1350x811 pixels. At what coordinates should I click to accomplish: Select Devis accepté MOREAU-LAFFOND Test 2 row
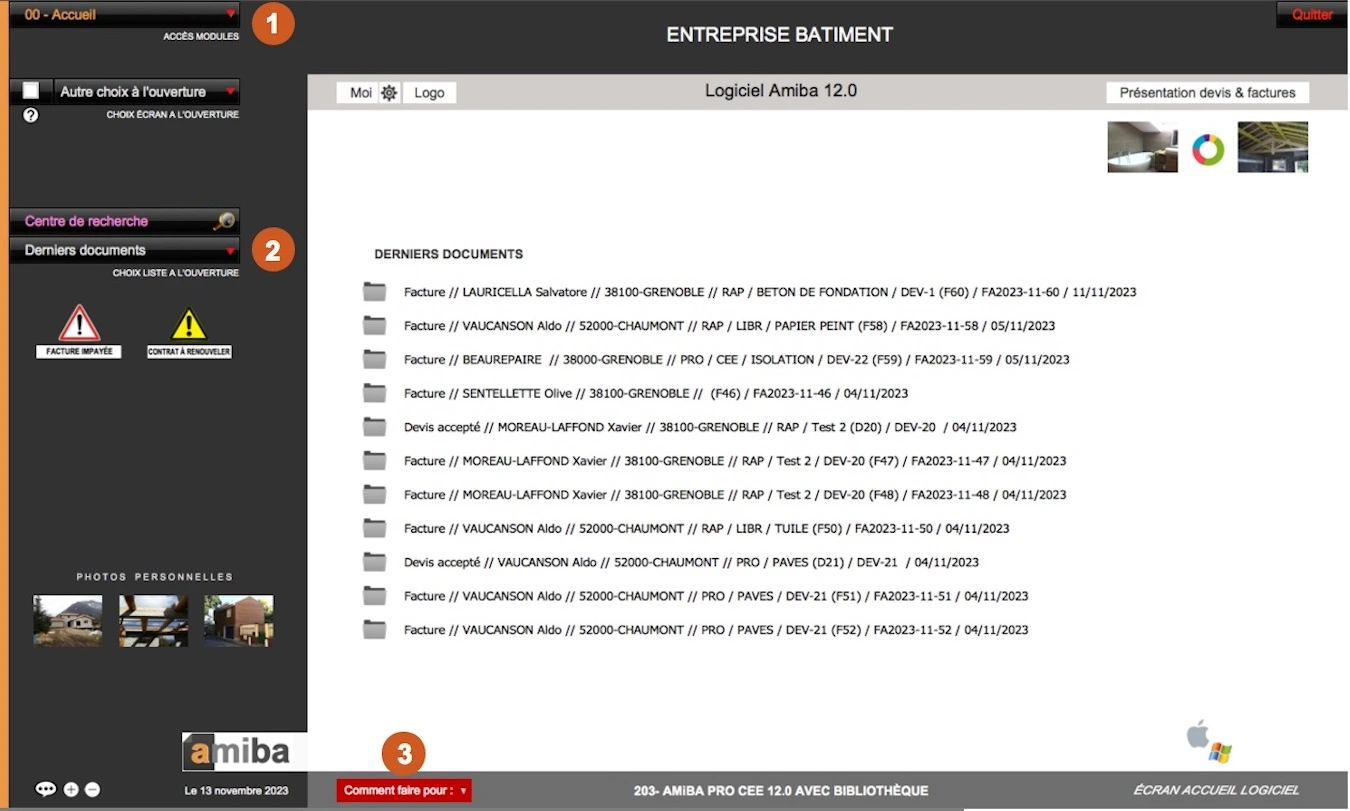coord(710,428)
